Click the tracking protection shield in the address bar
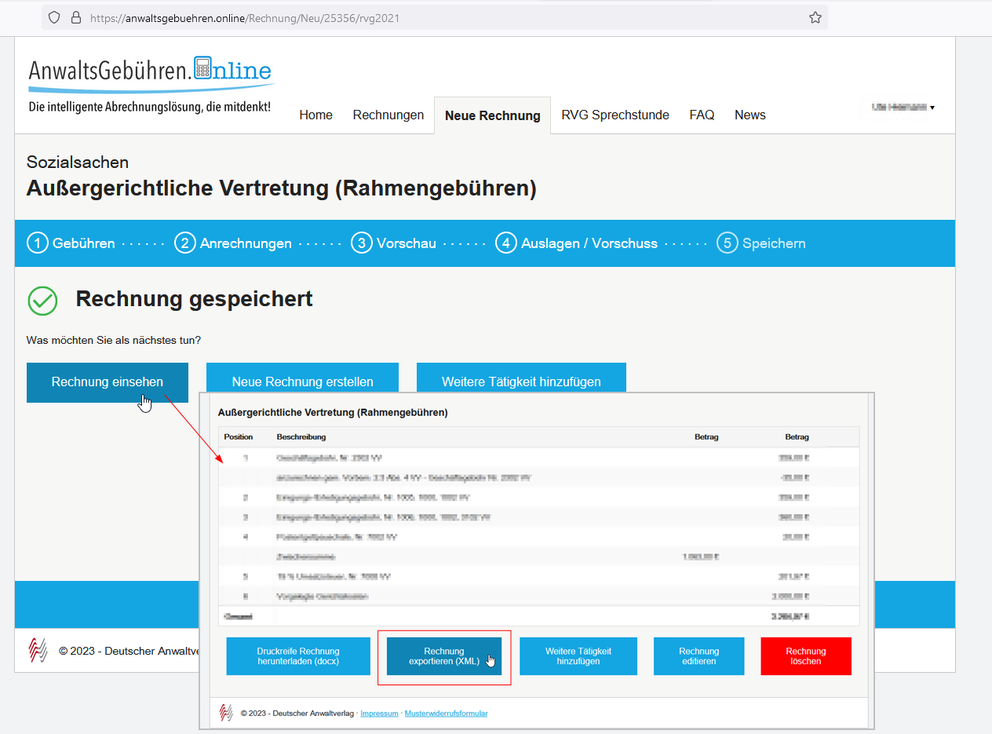Viewport: 992px width, 734px height. 54,16
